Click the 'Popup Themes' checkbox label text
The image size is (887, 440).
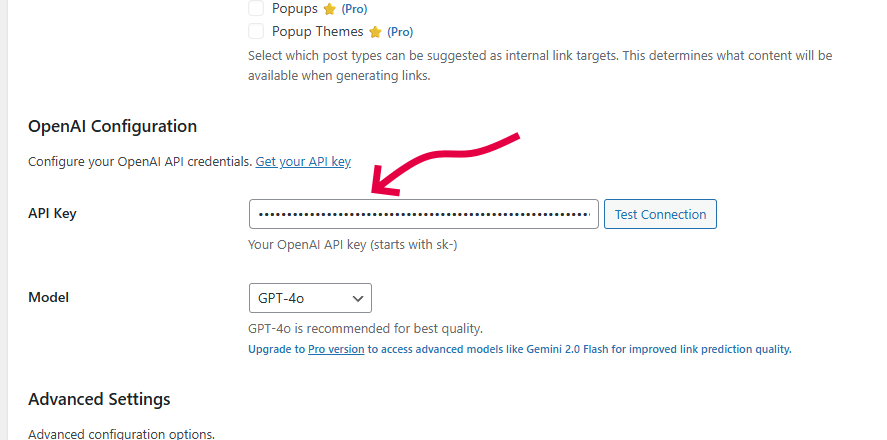317,31
